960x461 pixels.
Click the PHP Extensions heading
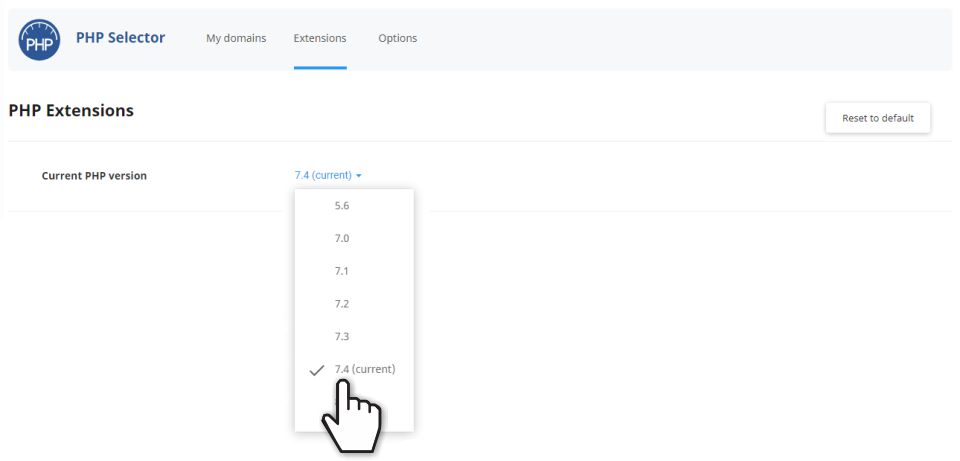[71, 111]
